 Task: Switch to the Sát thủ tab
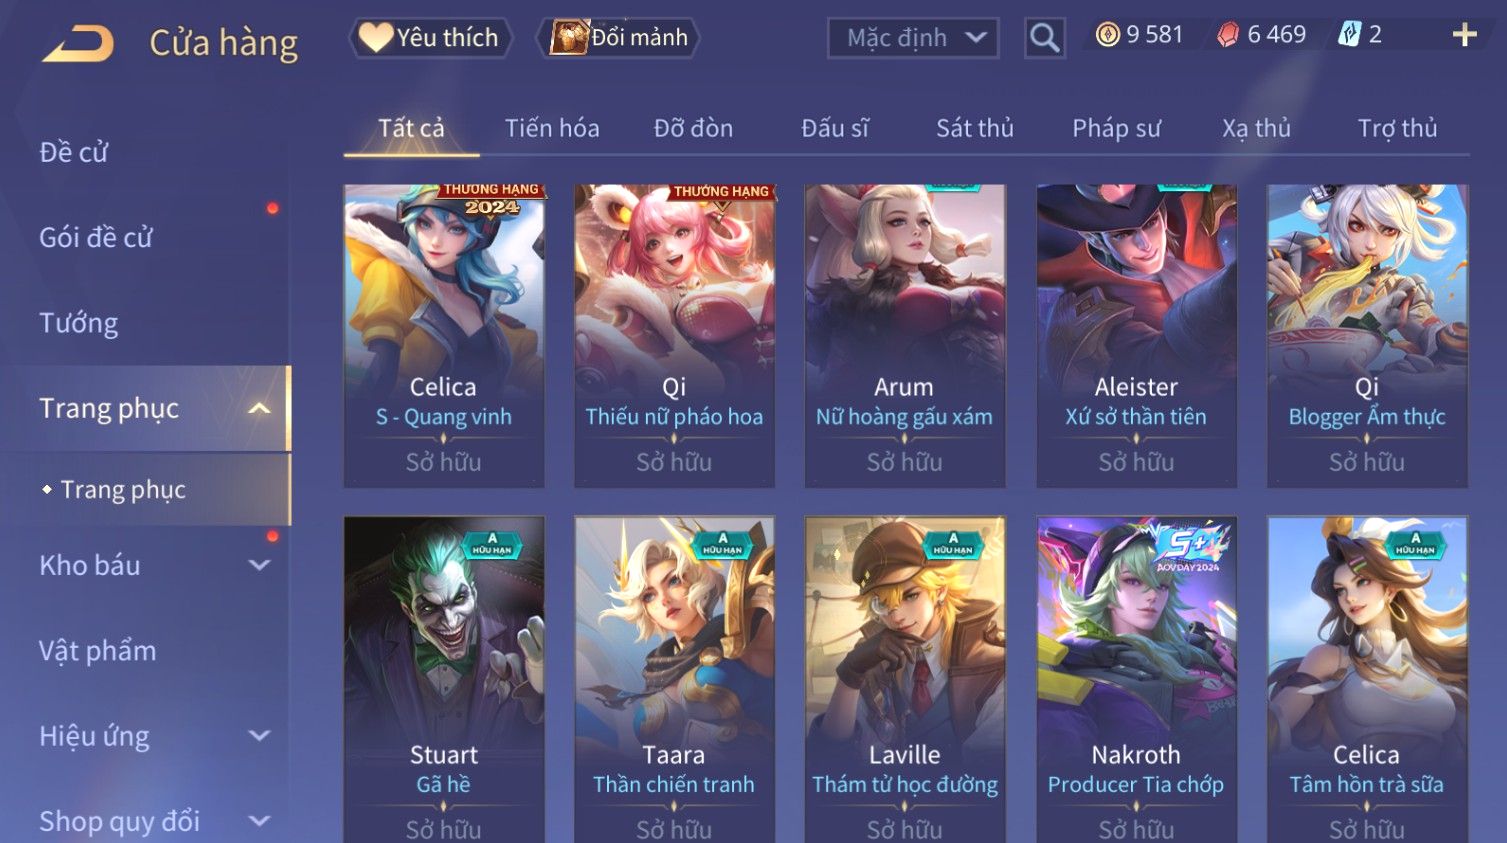tap(975, 128)
